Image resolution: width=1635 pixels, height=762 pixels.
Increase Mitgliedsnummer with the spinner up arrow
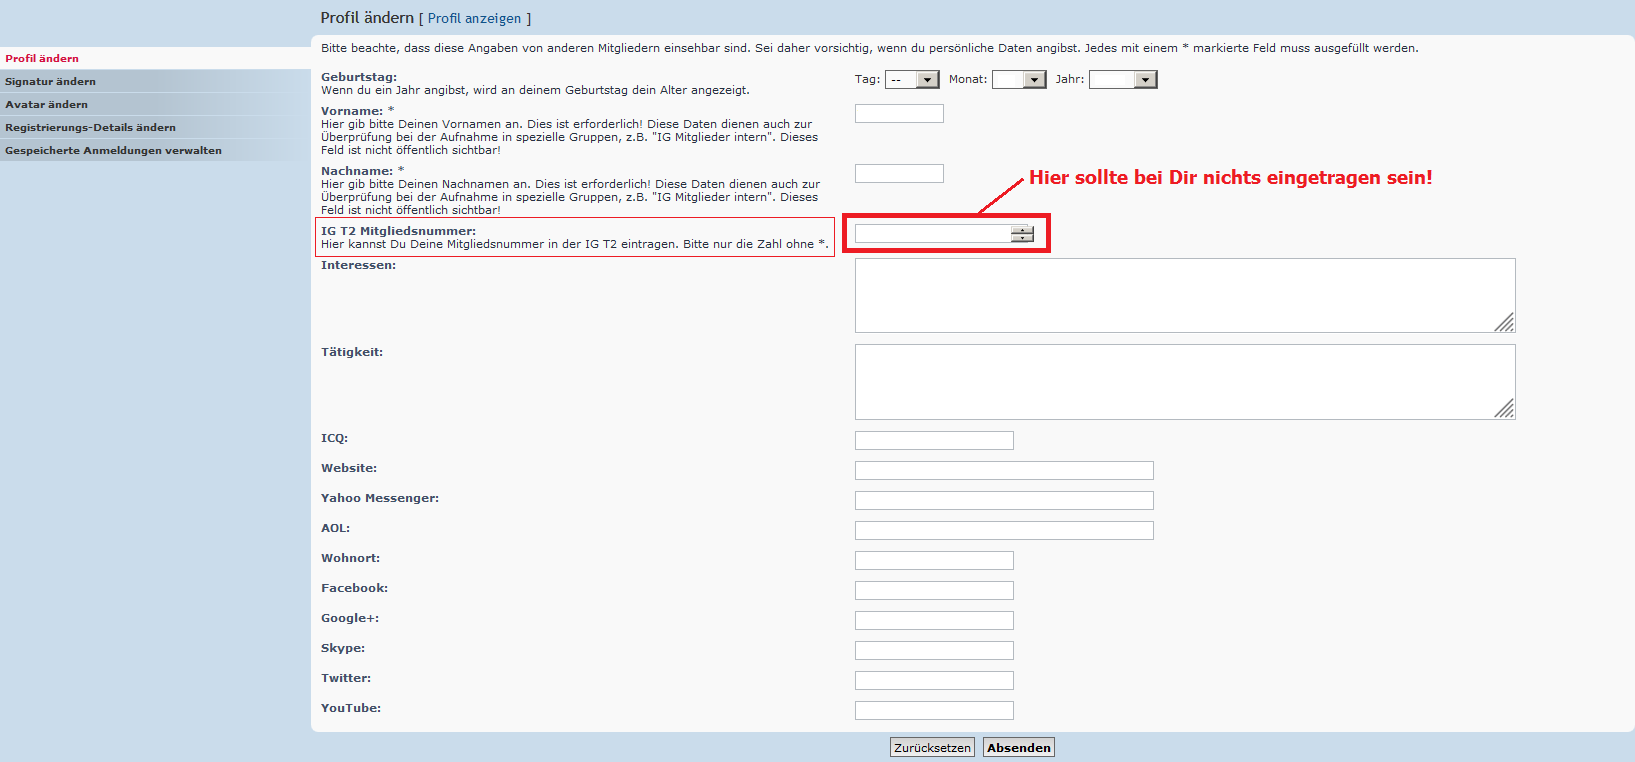pos(1022,230)
